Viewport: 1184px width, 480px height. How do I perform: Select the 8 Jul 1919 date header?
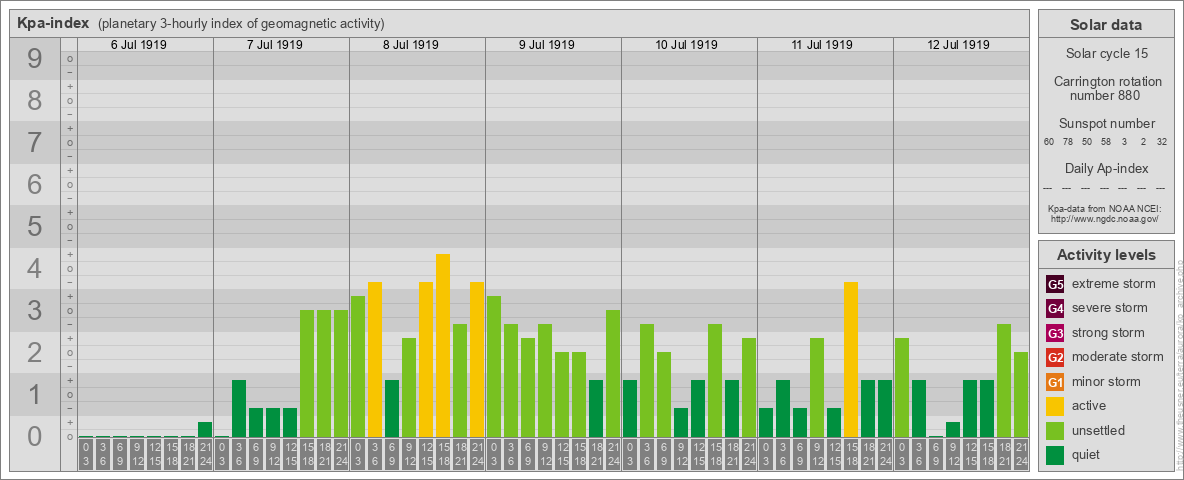click(x=410, y=45)
